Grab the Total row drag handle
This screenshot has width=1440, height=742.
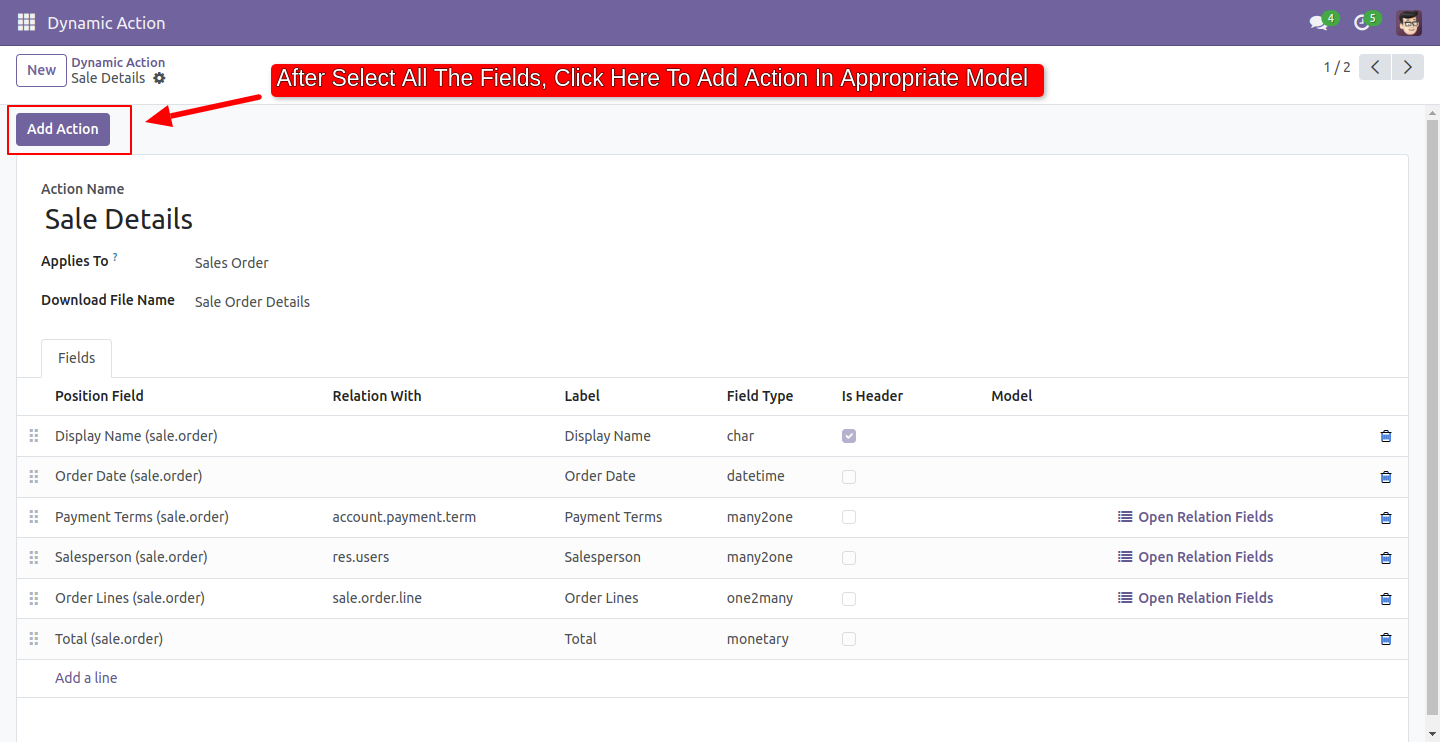click(34, 638)
